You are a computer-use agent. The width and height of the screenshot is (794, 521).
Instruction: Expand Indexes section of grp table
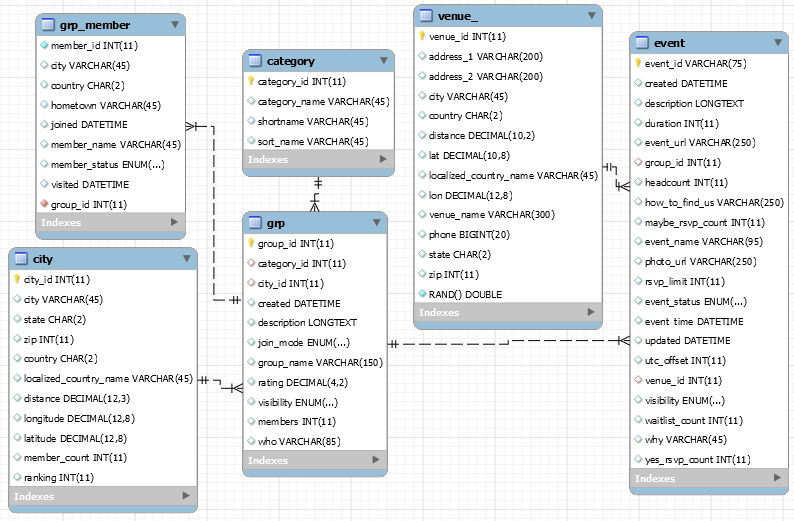tap(376, 460)
